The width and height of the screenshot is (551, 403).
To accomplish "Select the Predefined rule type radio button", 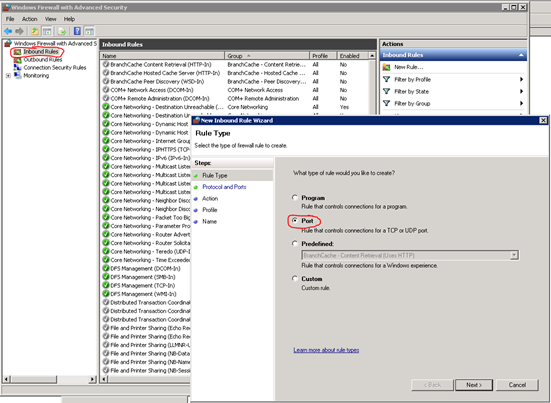I will (x=295, y=243).
